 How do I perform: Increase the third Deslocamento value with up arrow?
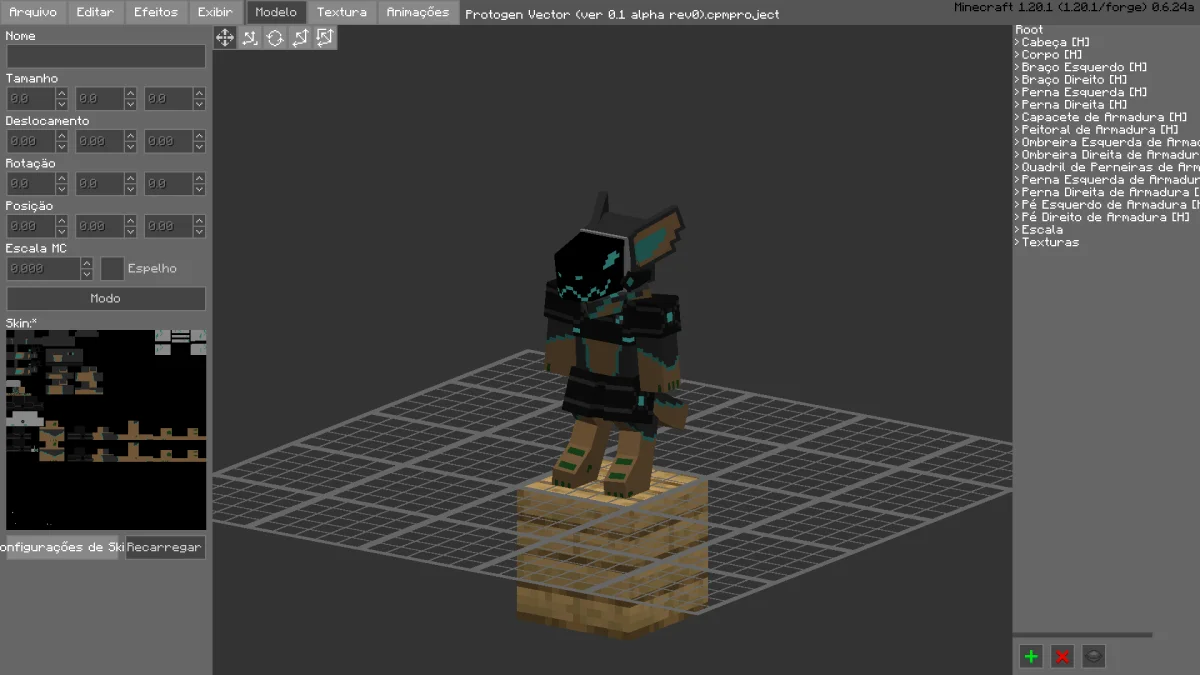(199, 136)
